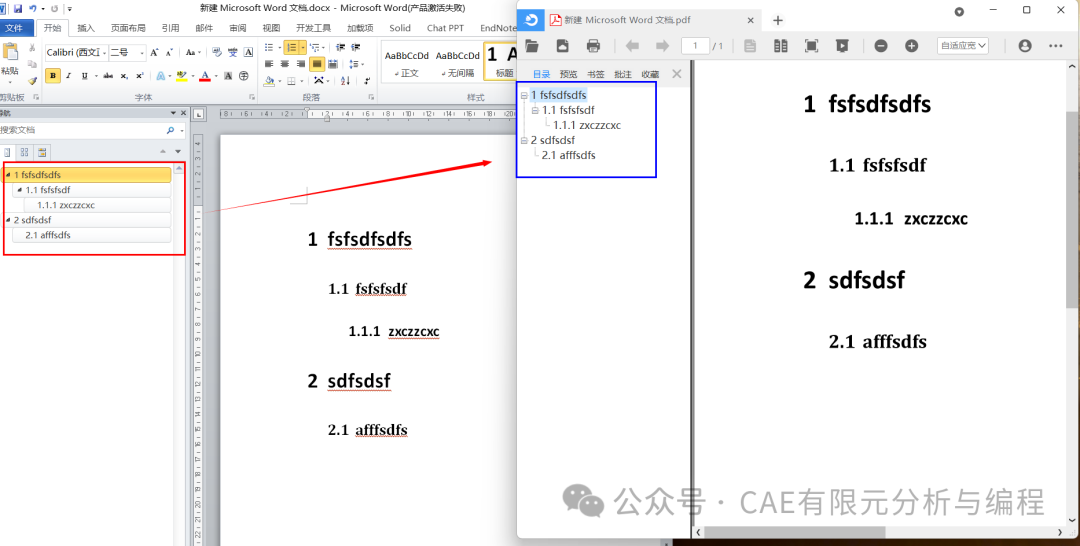Click the Cut scissors icon
The height and width of the screenshot is (546, 1080).
(32, 48)
